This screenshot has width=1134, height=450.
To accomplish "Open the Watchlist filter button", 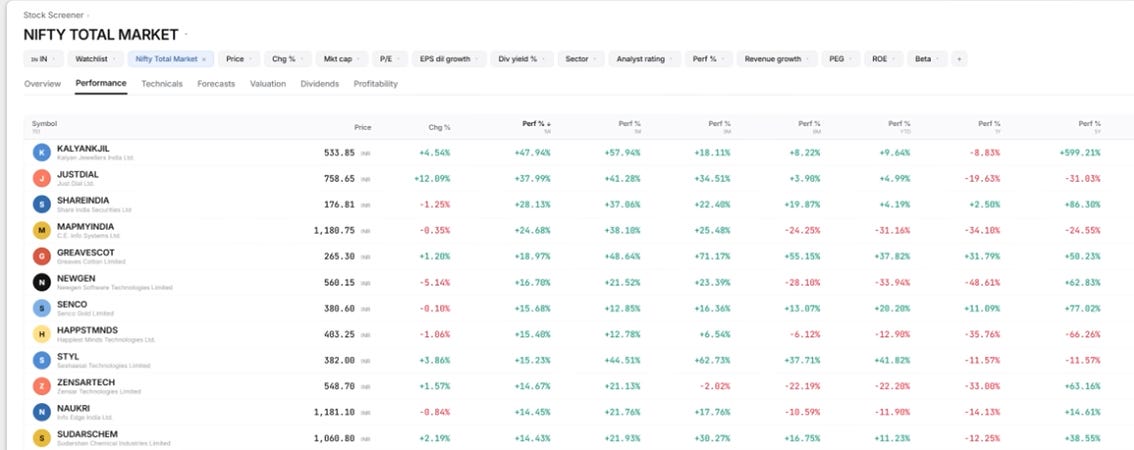I will point(95,59).
